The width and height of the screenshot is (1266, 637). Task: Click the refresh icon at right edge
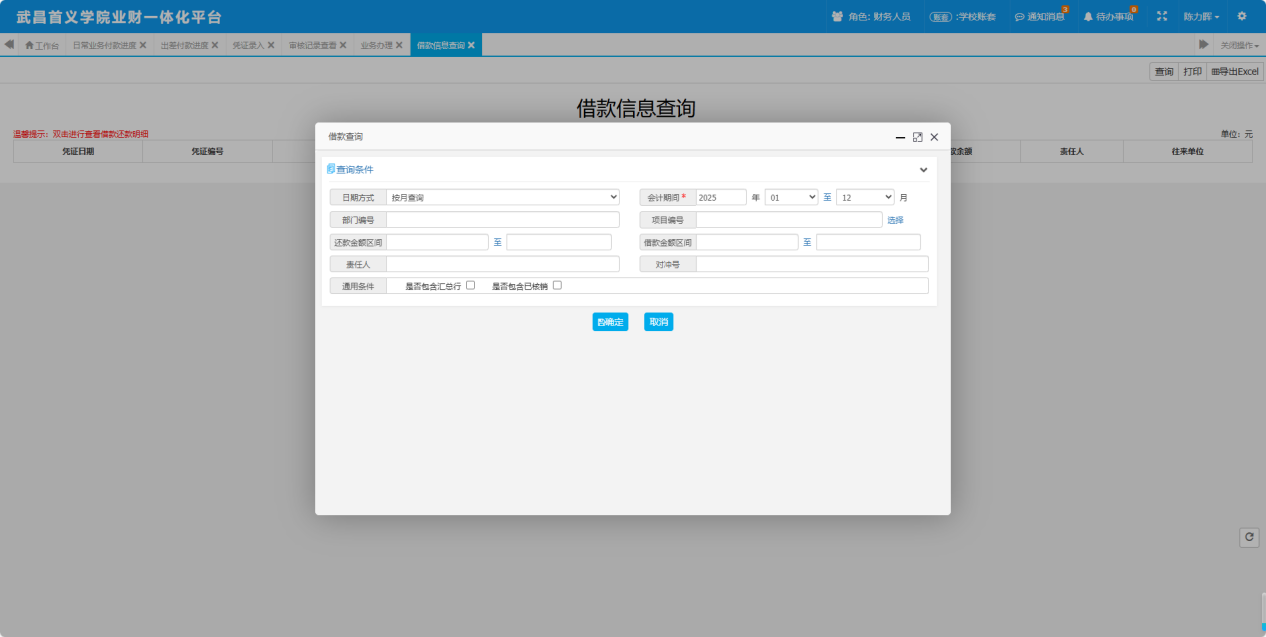[1249, 537]
